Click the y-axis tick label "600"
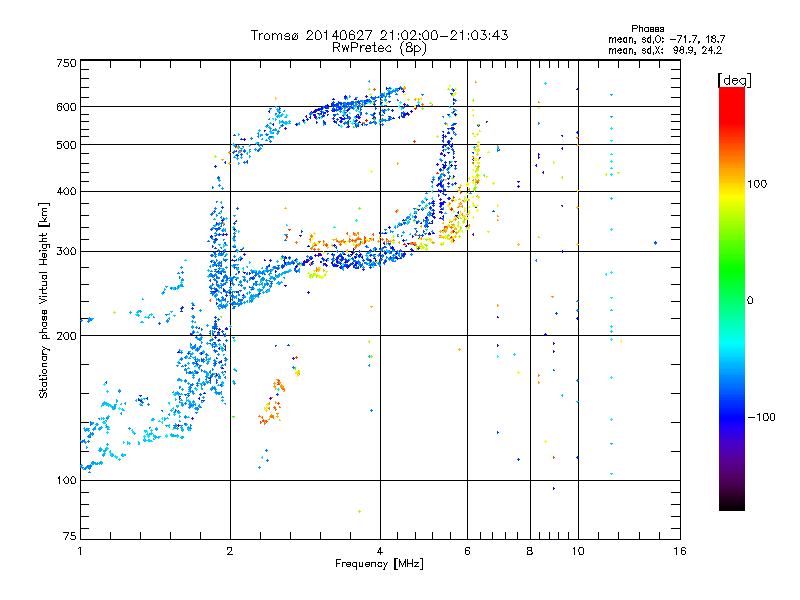This screenshot has height=600, width=800. click(66, 107)
